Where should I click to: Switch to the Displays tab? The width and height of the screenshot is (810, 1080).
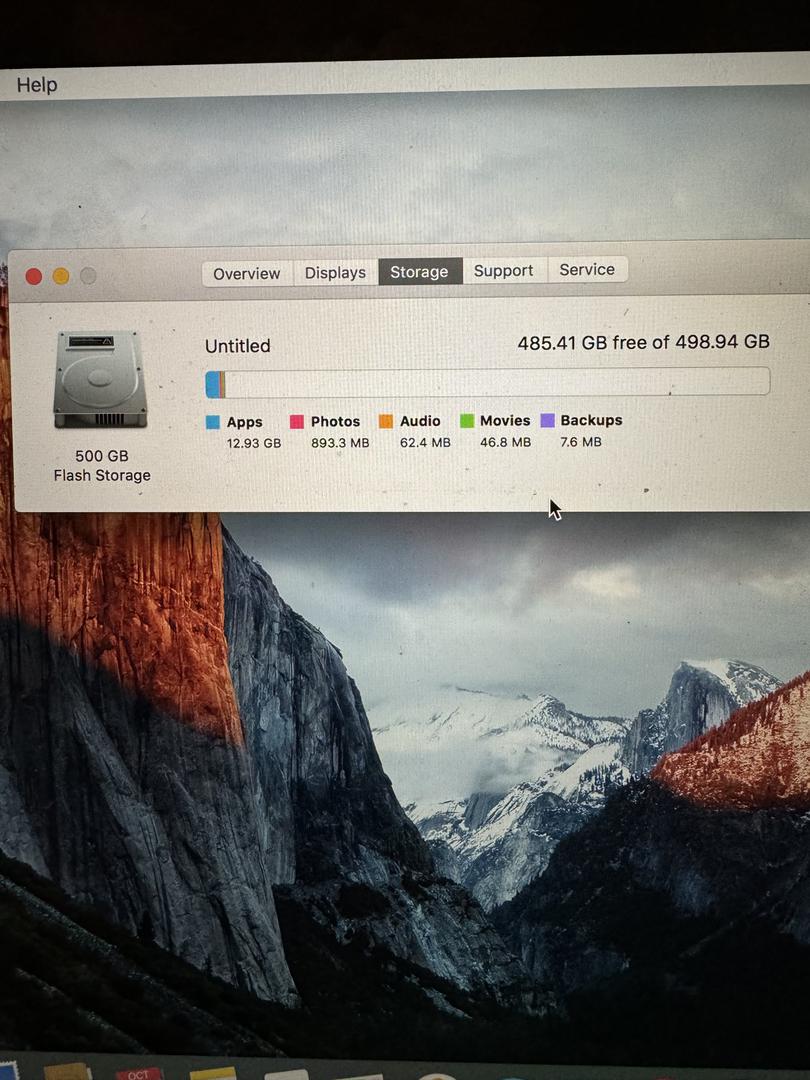point(335,273)
